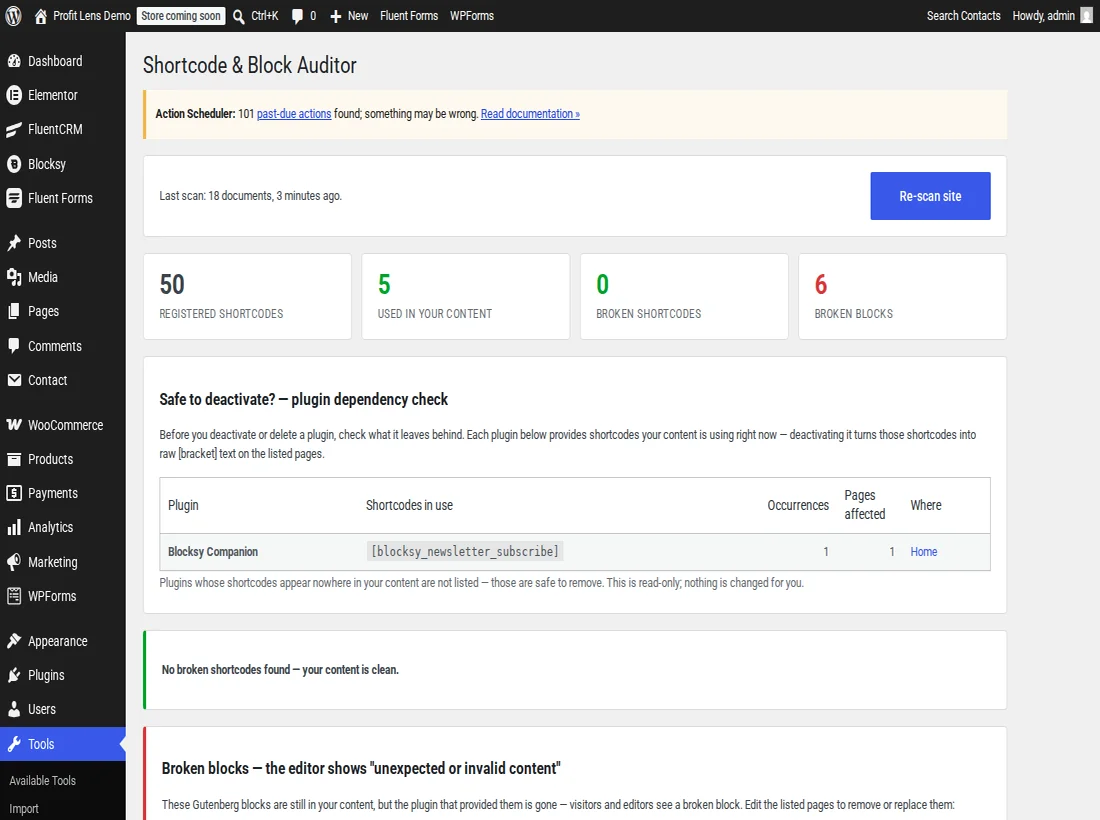Open the Dashboard menu item
Viewport: 1100px width, 820px height.
55,61
